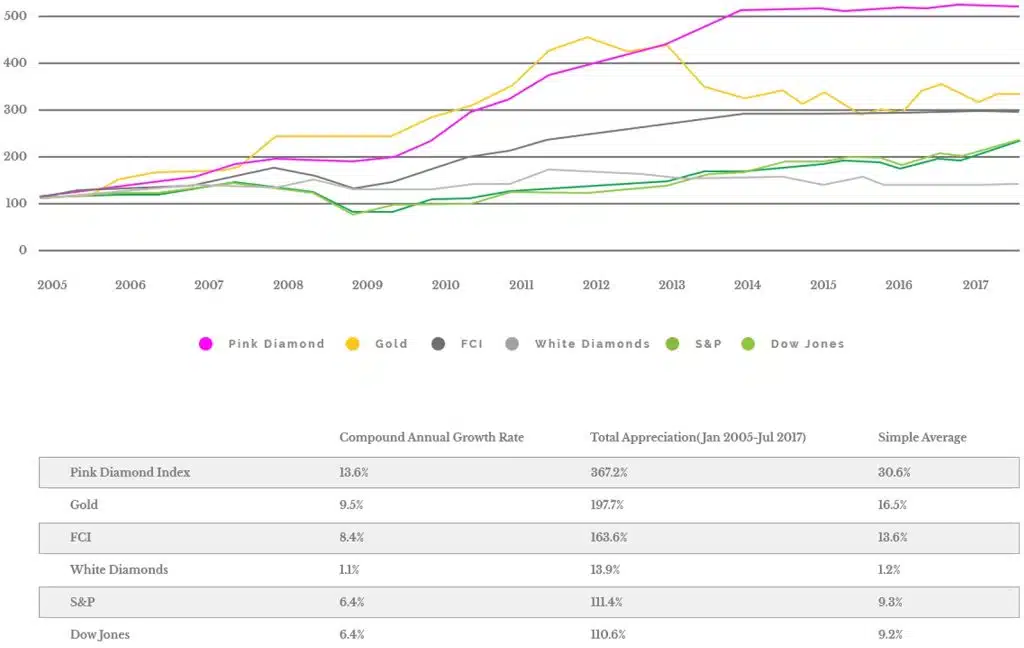
Task: Click the 1.1% White Diamonds growth rate
Action: point(349,570)
